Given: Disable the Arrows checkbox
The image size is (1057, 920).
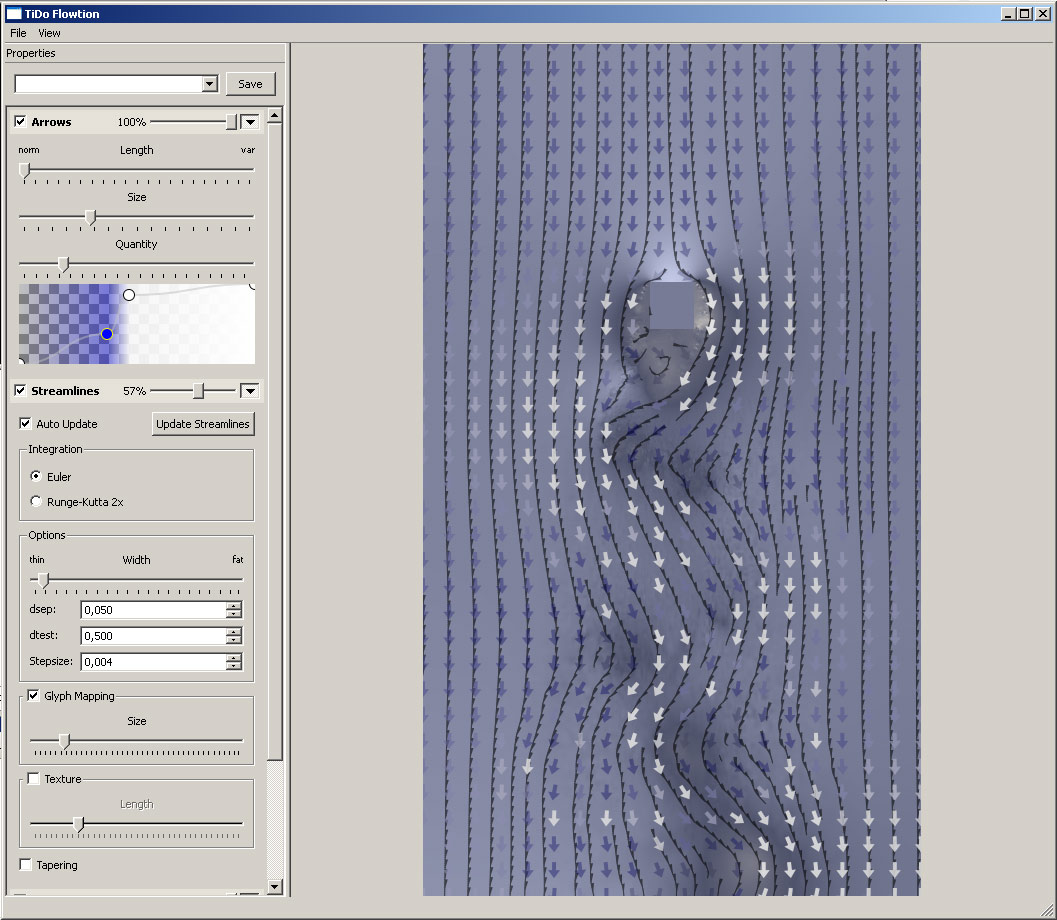Looking at the screenshot, I should click(21, 122).
